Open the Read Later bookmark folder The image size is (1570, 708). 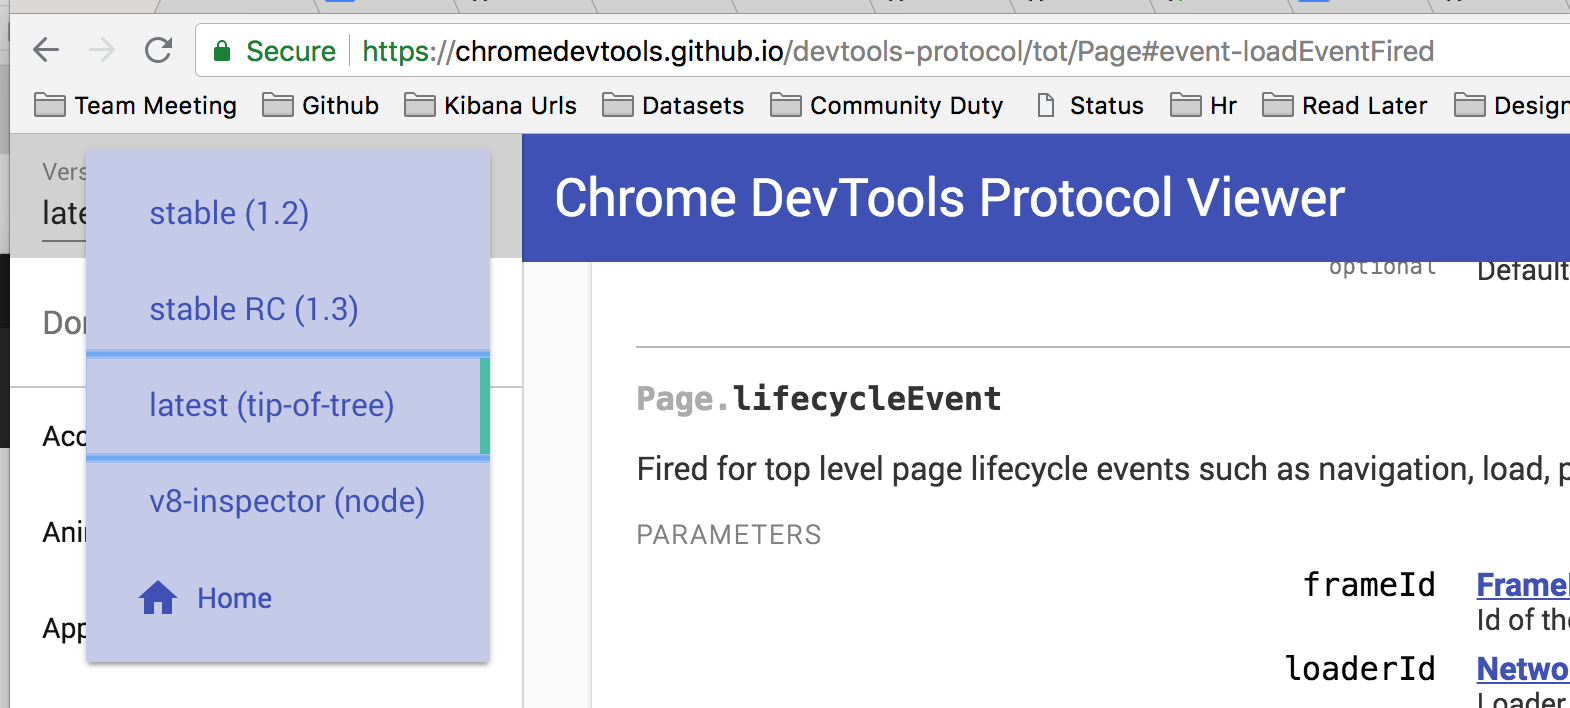pyautogui.click(x=1344, y=105)
